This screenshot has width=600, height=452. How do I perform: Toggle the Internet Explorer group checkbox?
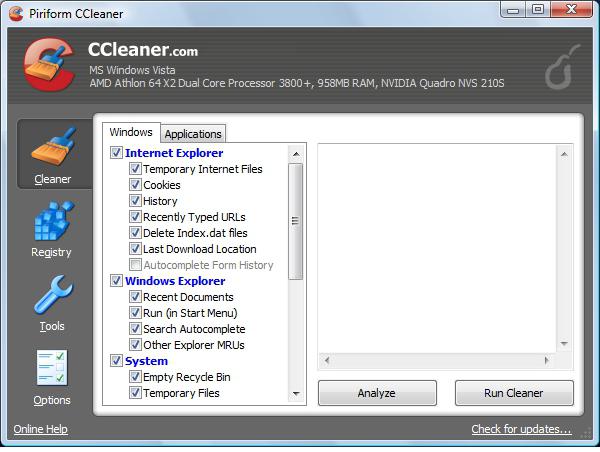(x=116, y=153)
